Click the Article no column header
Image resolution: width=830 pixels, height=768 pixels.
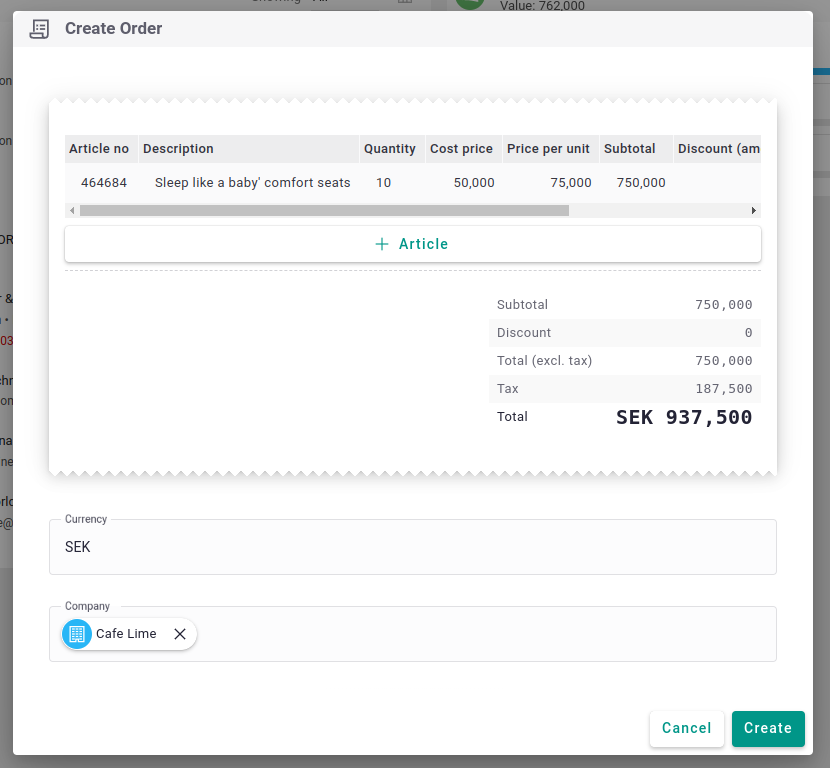[99, 149]
